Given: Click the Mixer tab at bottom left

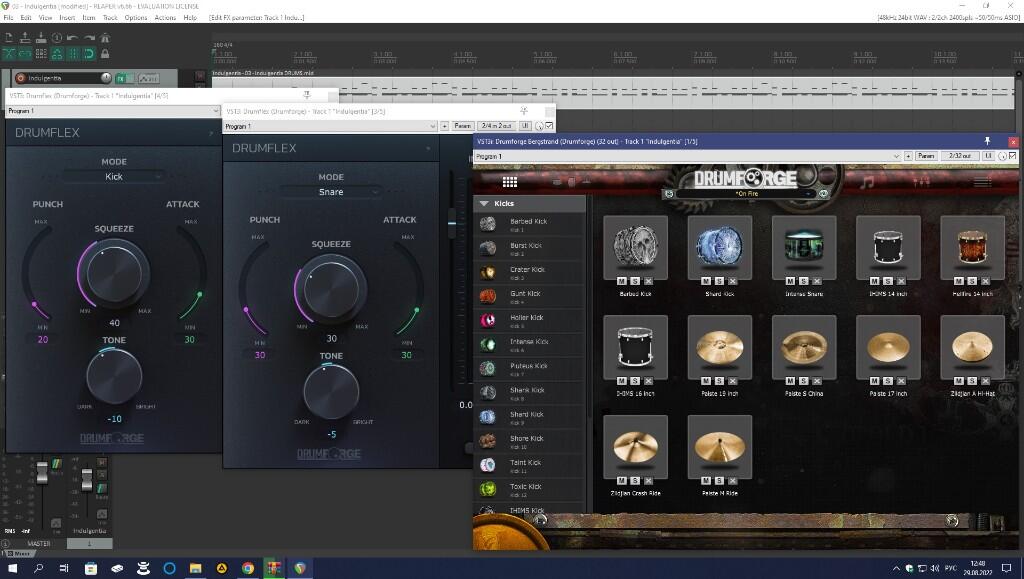Looking at the screenshot, I should [x=21, y=553].
